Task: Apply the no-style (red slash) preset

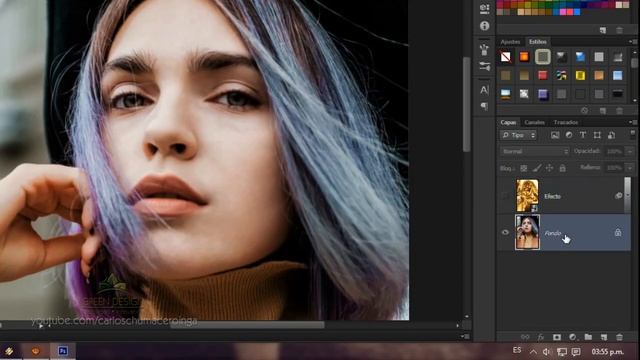Action: pyautogui.click(x=506, y=57)
